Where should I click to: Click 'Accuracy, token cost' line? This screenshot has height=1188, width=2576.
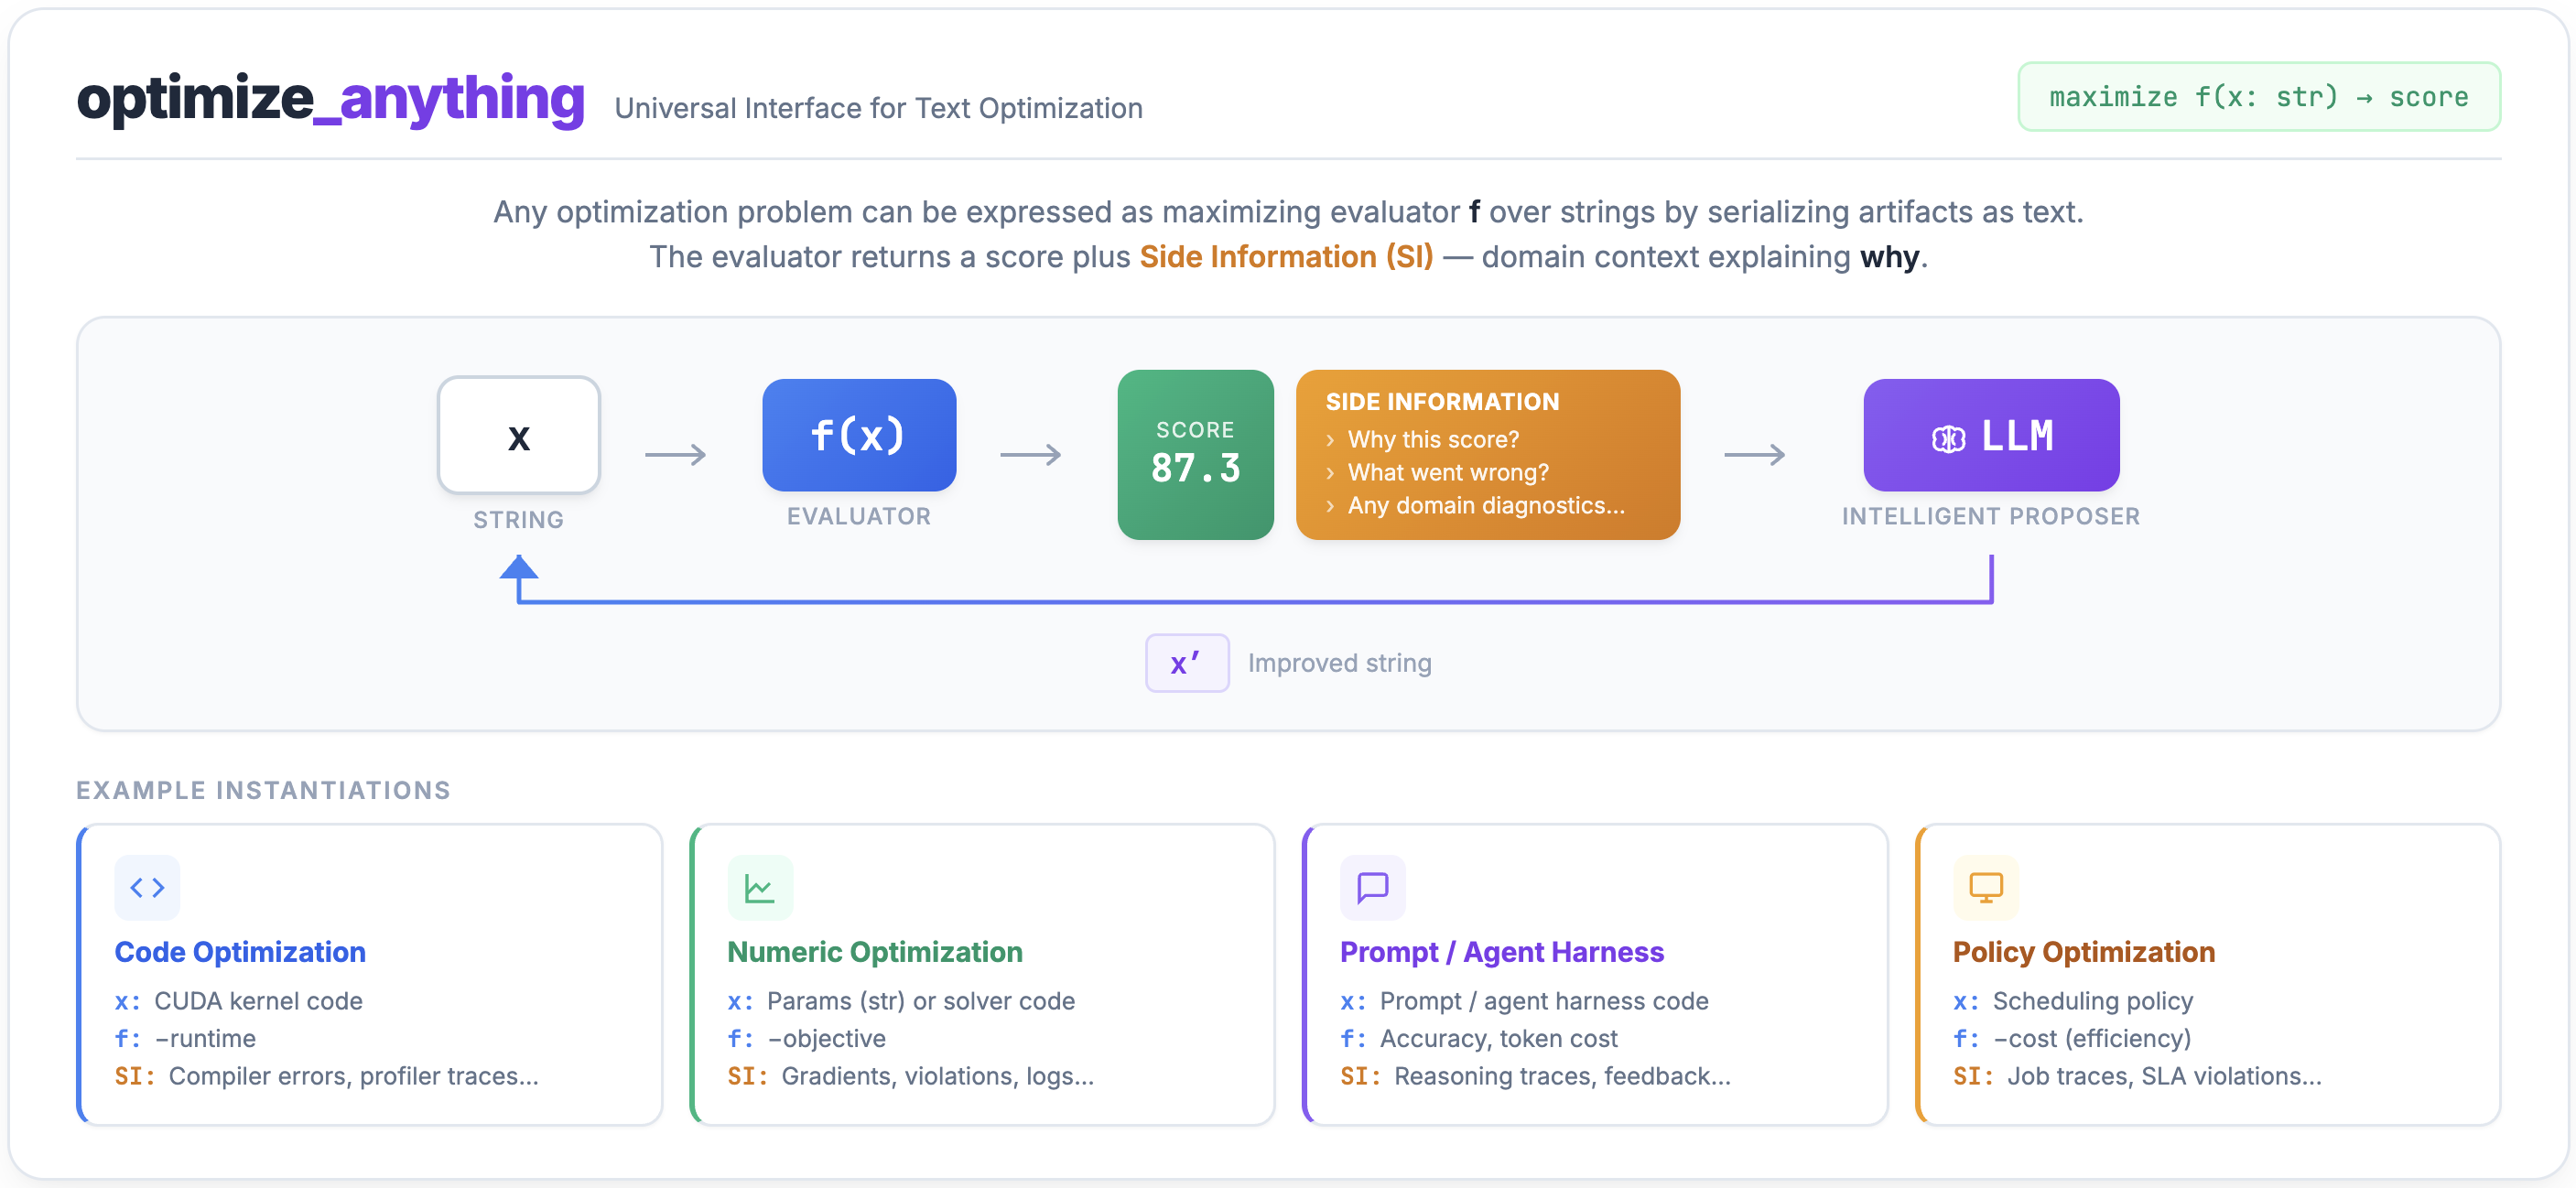(1499, 1038)
